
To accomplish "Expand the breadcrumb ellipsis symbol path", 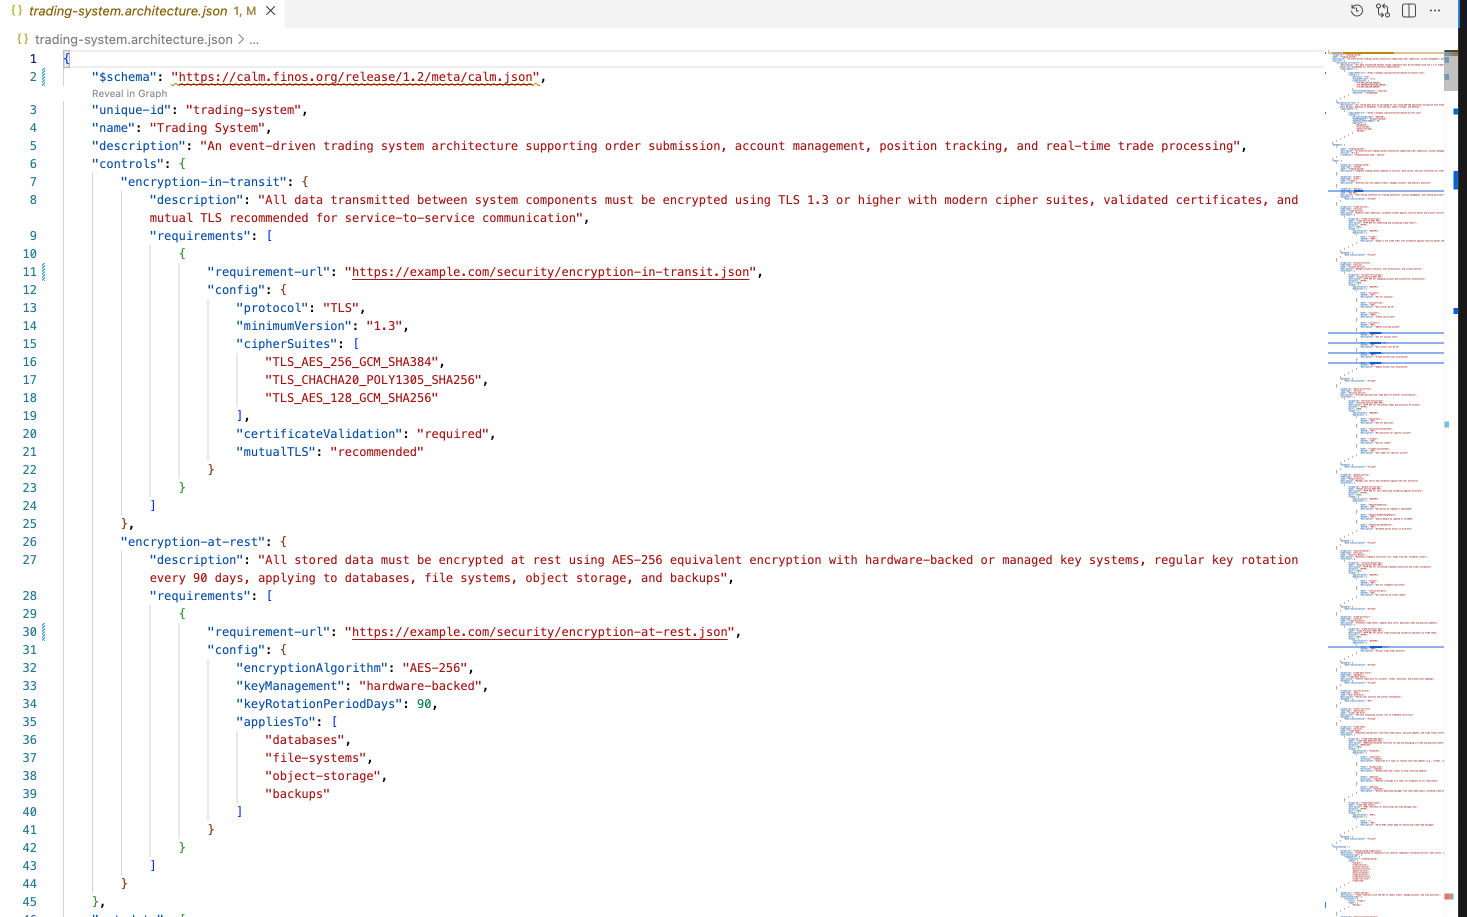I will [254, 40].
